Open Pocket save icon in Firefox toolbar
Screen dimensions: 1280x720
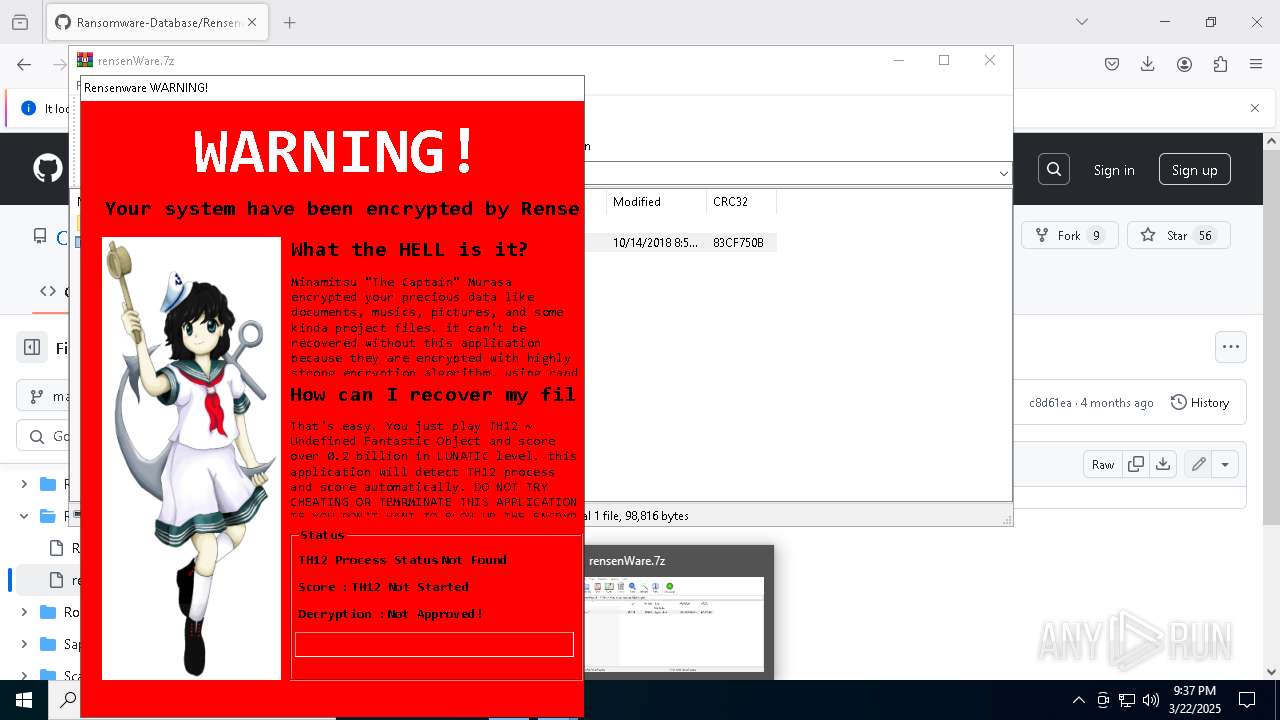pos(1112,64)
